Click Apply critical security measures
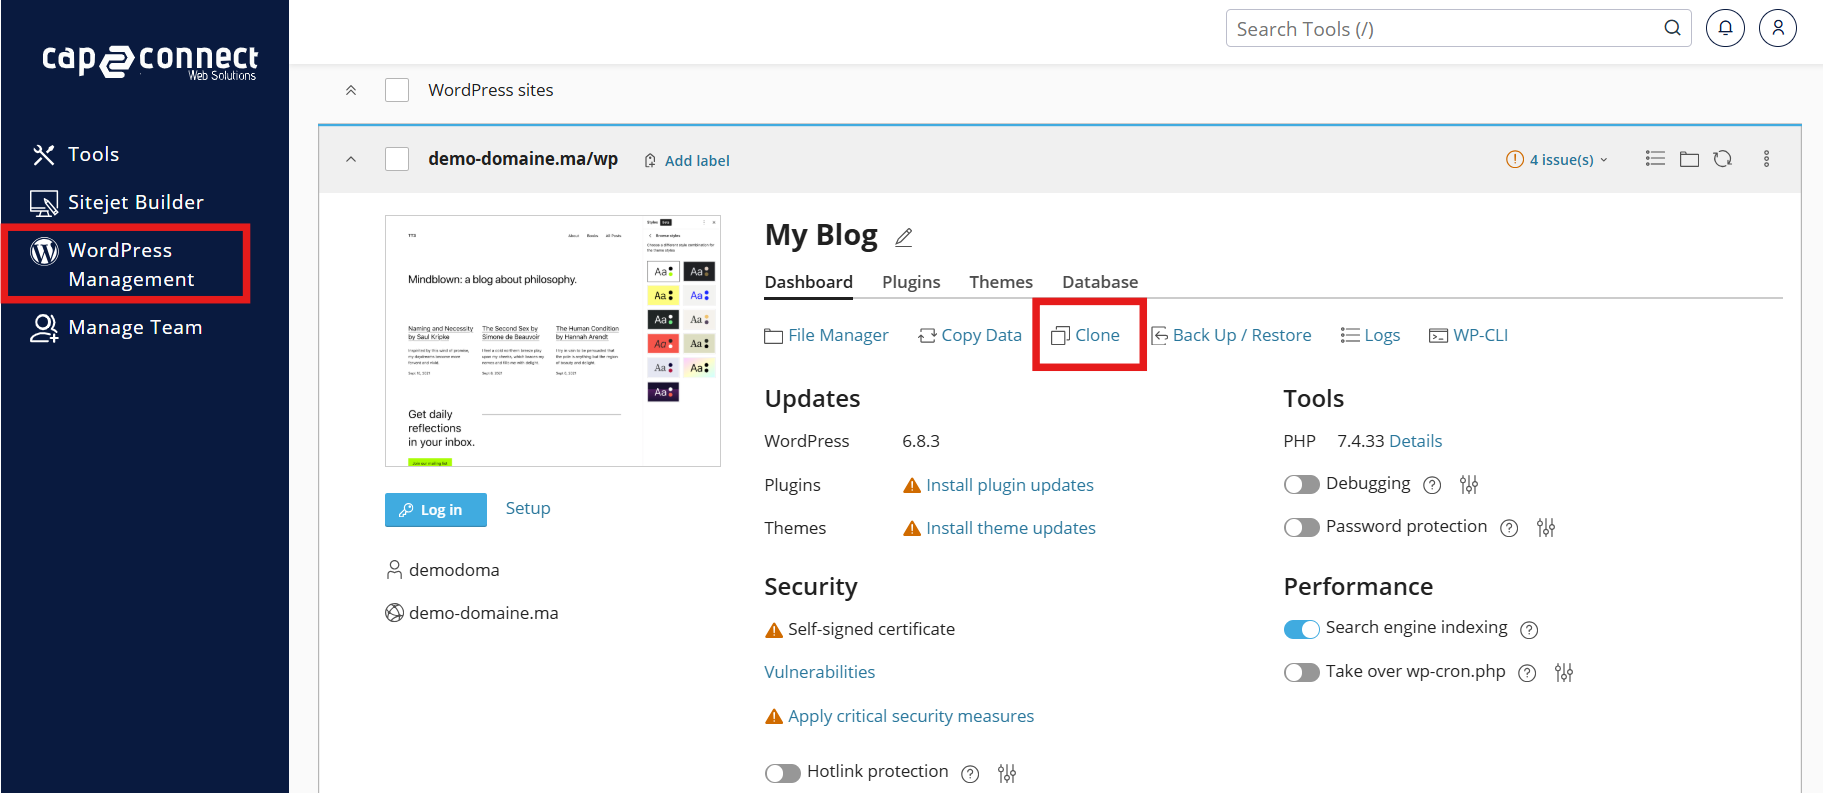This screenshot has height=793, width=1823. 911,716
